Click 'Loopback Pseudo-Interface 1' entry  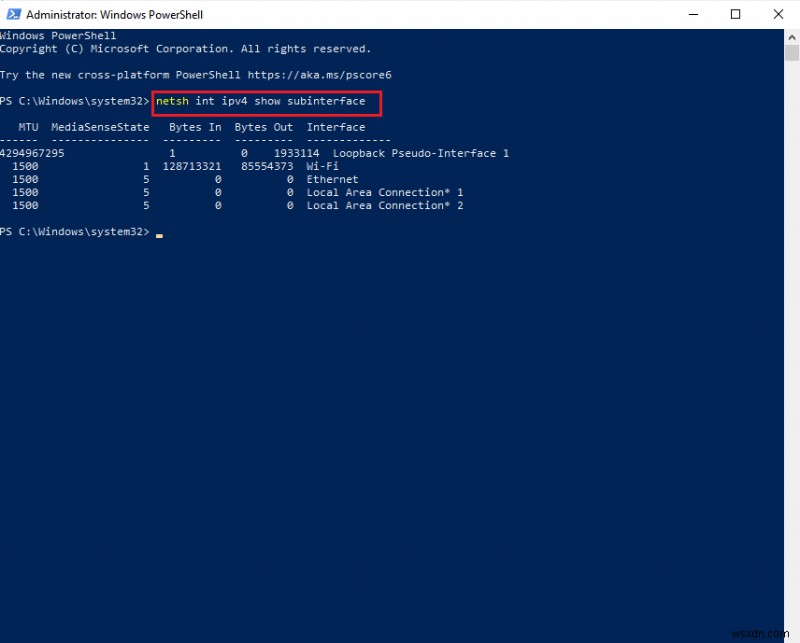(421, 153)
